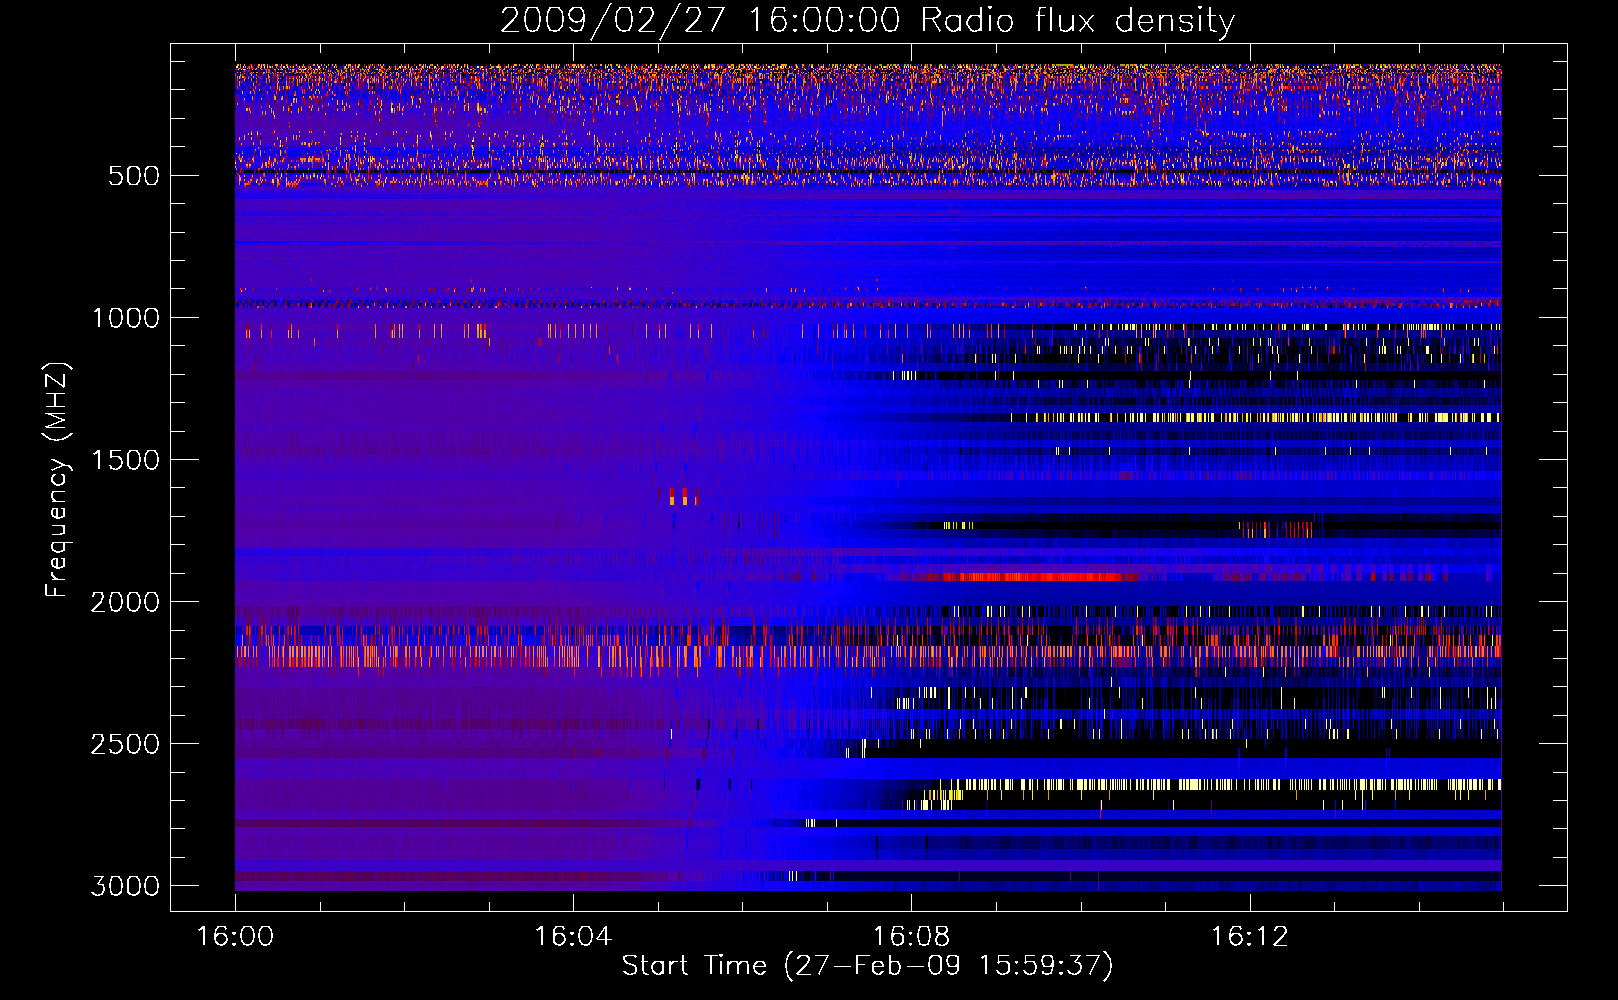Click the 16:08 time tick label
This screenshot has width=1618, height=1000.
point(910,937)
